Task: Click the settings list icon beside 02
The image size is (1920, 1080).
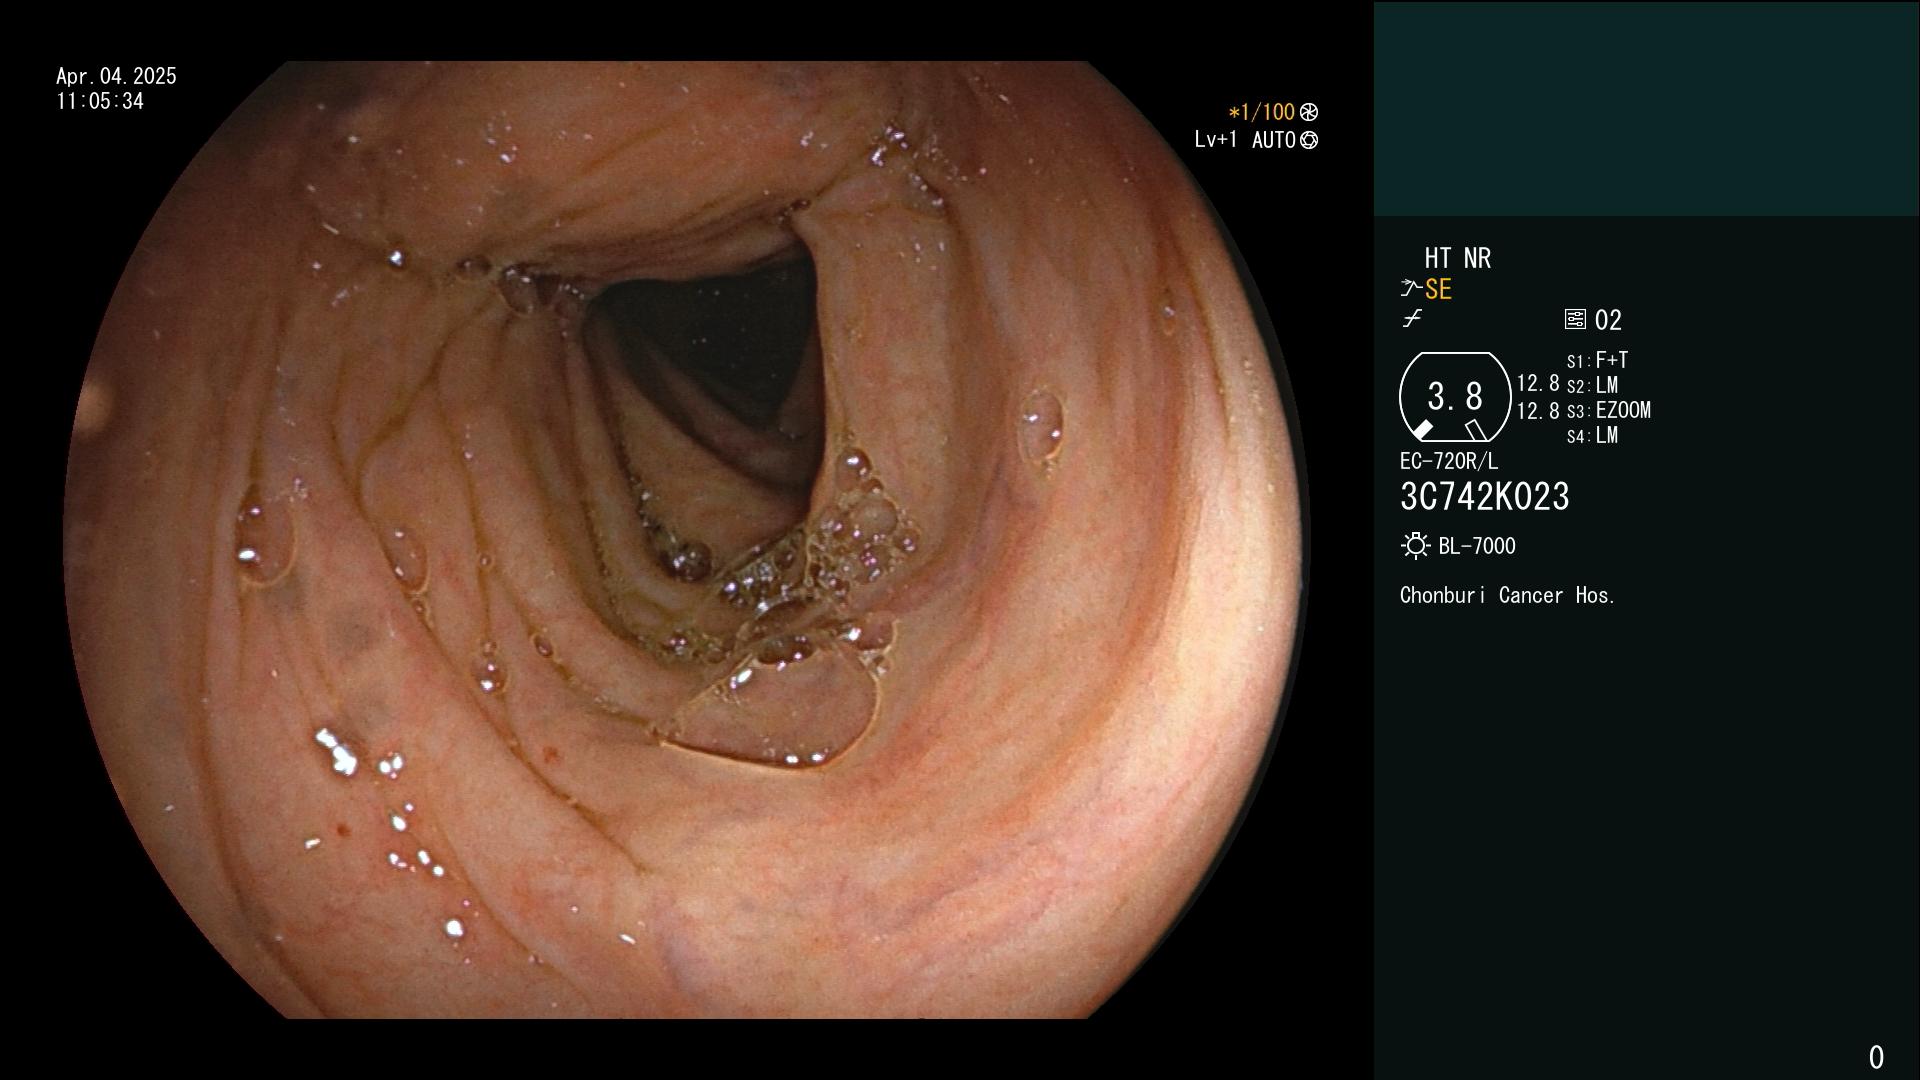Action: 1575,319
